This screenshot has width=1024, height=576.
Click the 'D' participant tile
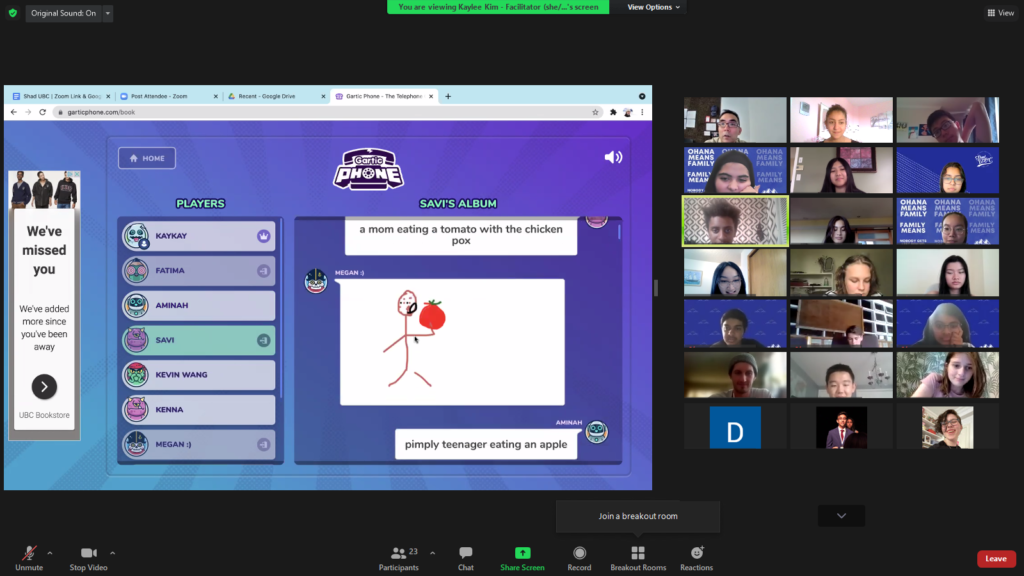pos(735,428)
